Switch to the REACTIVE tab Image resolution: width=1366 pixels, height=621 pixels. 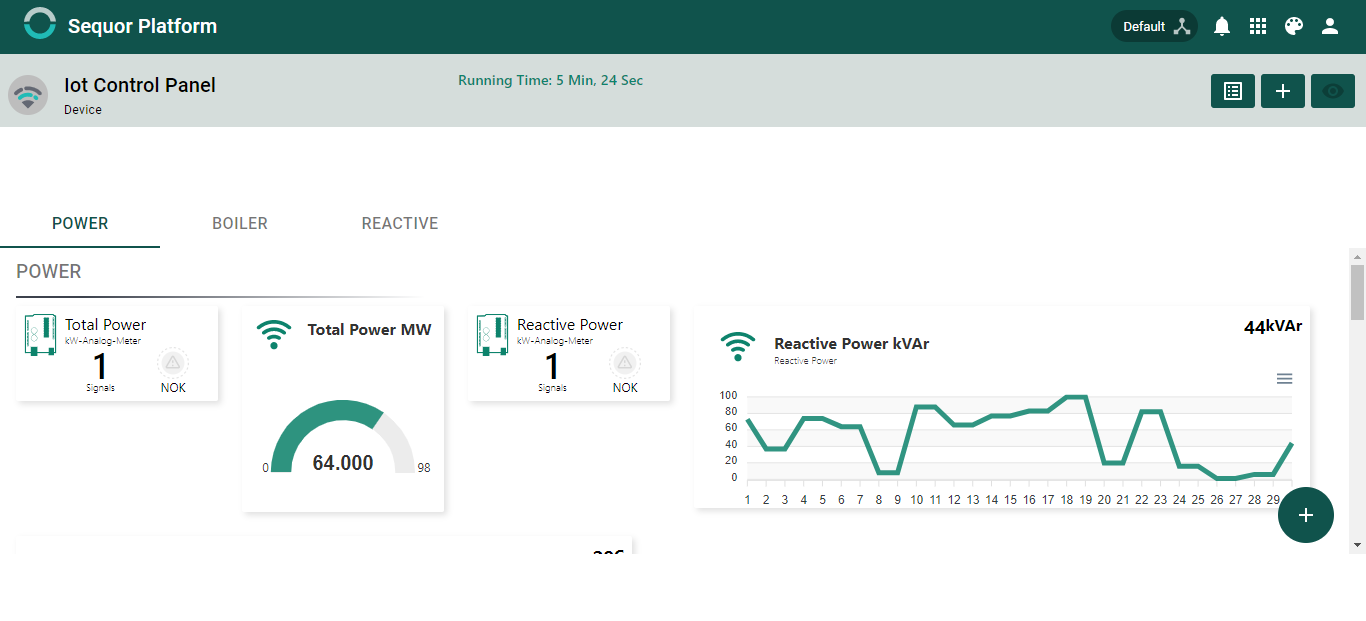(400, 223)
